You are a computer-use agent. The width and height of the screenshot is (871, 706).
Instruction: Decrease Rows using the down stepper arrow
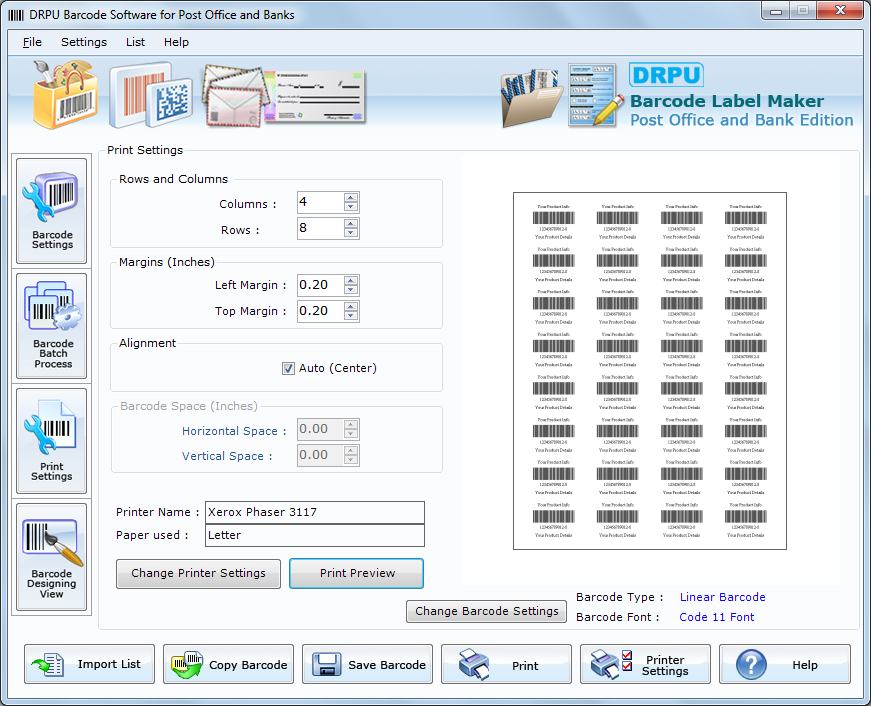coord(351,233)
